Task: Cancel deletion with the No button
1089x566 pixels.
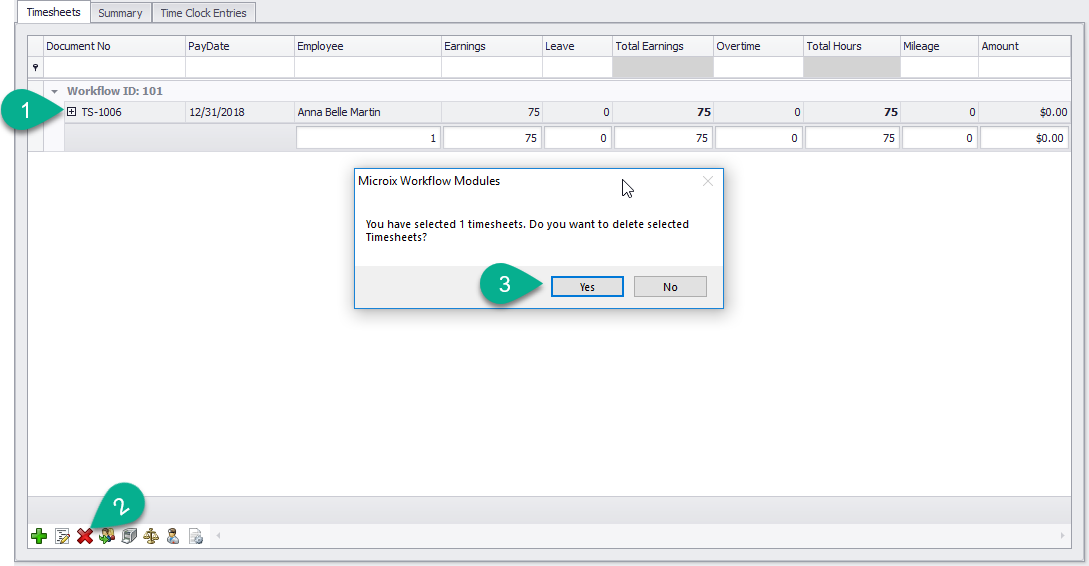Action: point(670,287)
